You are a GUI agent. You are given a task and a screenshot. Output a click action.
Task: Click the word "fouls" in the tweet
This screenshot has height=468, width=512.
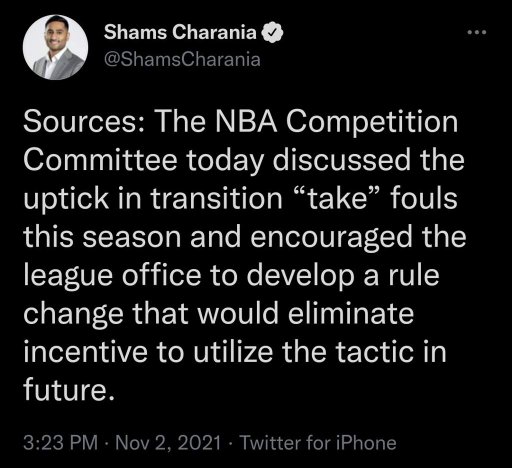424,198
